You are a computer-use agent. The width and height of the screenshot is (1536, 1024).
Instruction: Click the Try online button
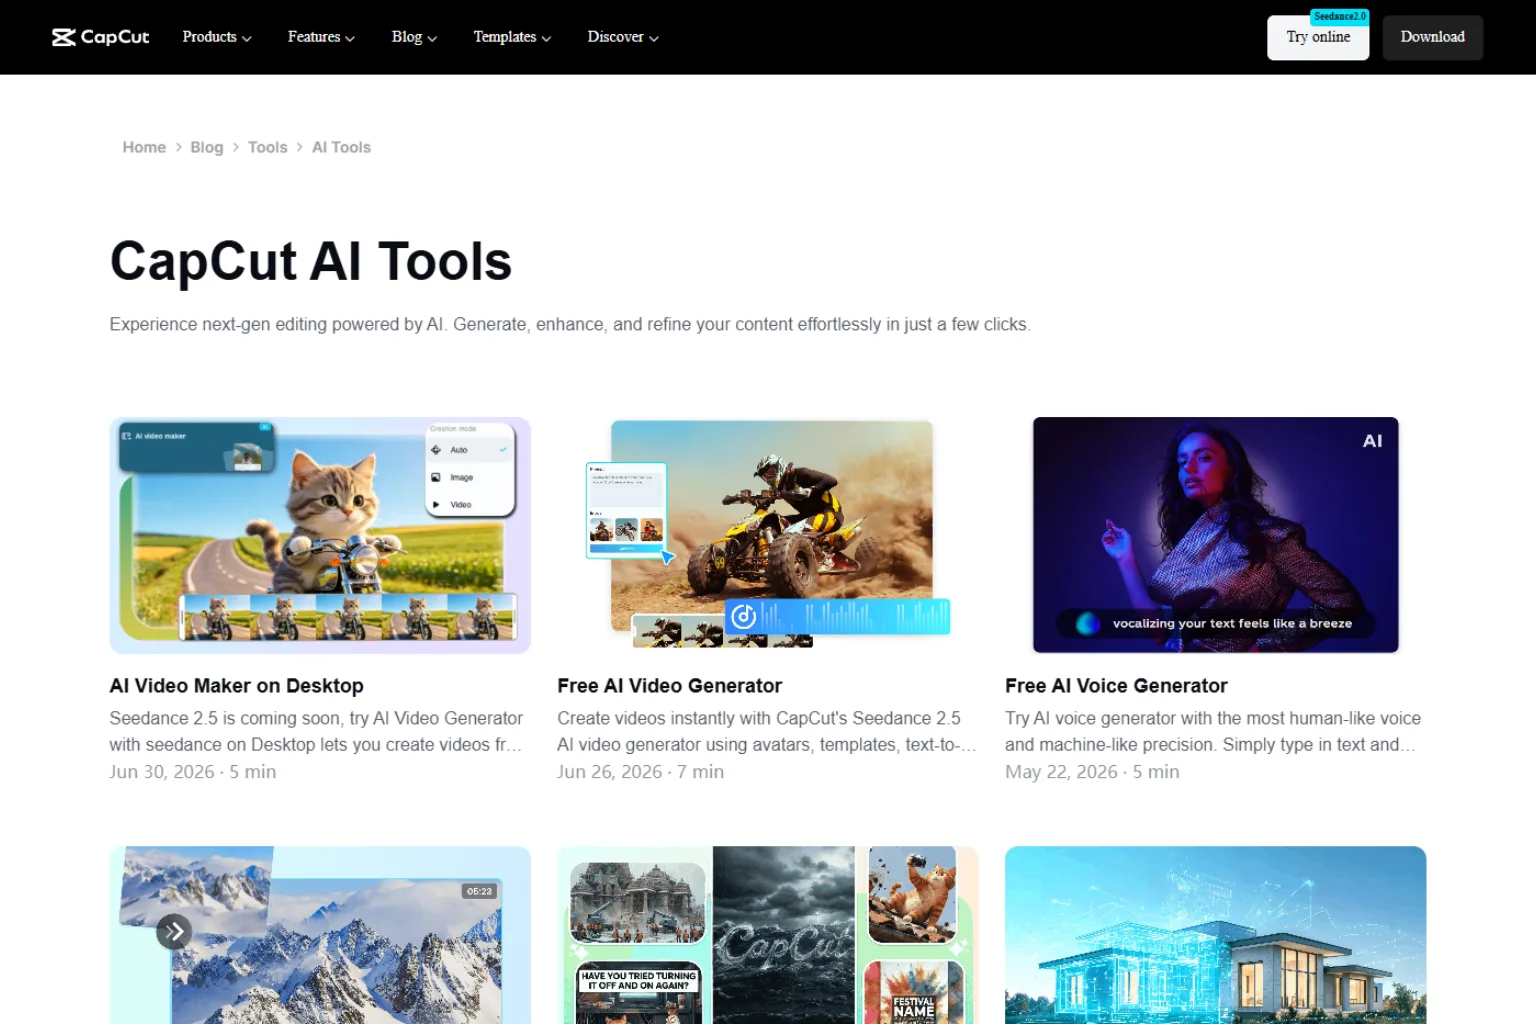(1318, 38)
